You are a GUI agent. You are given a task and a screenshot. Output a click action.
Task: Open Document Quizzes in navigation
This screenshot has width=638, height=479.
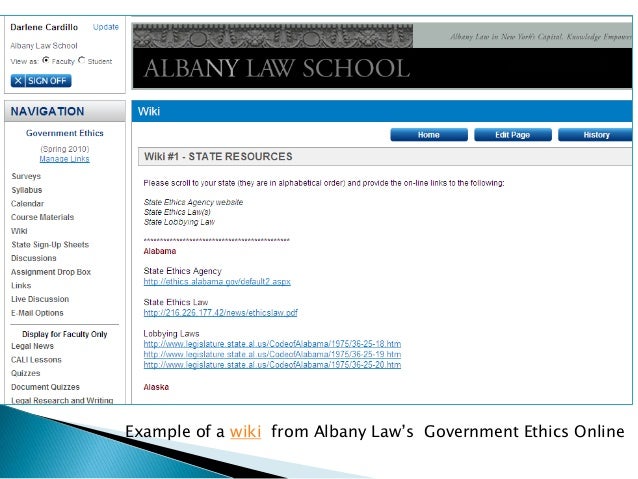(45, 387)
